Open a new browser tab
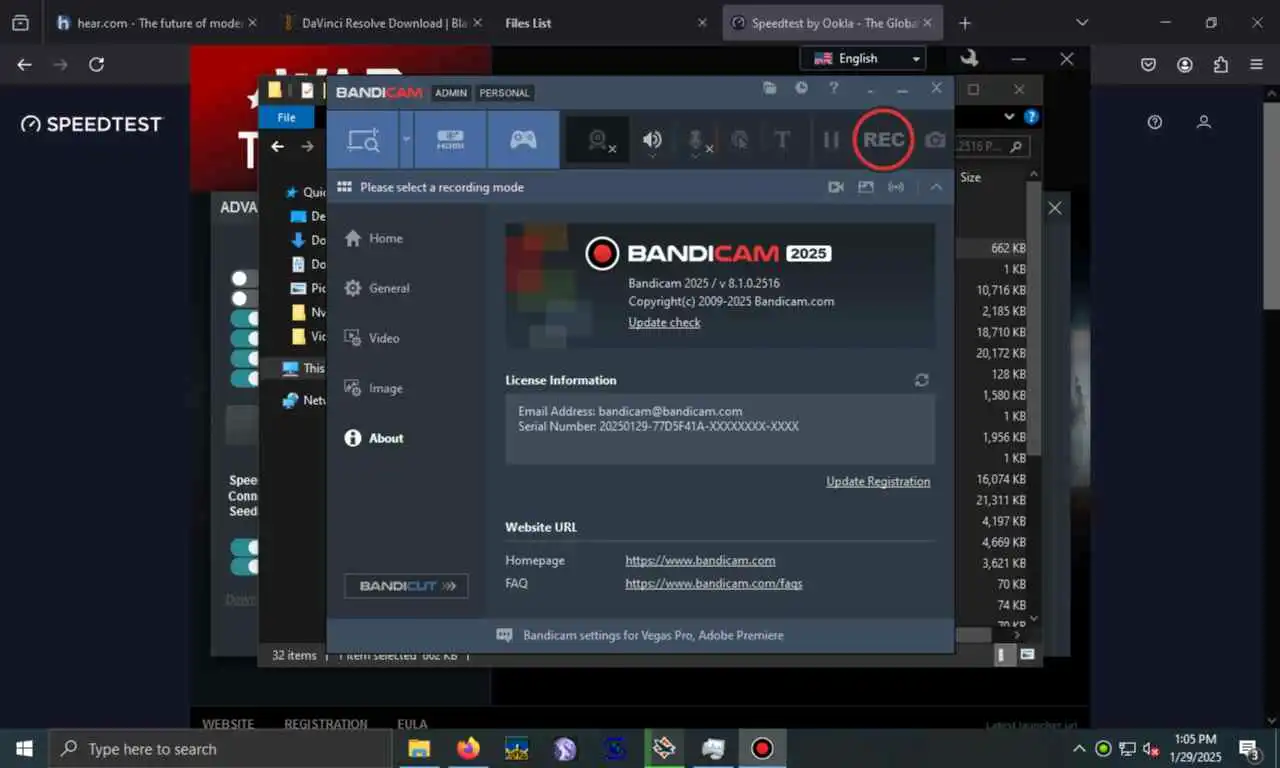 [964, 22]
